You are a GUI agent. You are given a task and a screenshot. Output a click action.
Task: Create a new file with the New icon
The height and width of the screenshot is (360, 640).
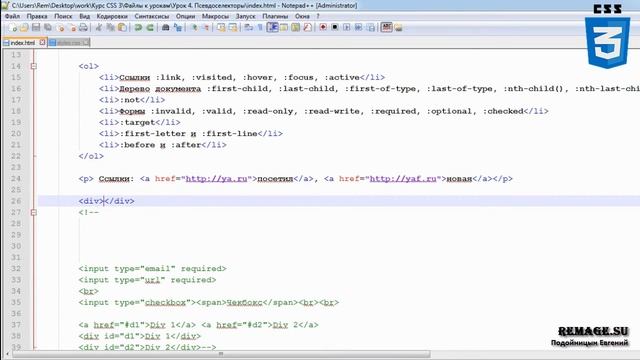(x=12, y=27)
